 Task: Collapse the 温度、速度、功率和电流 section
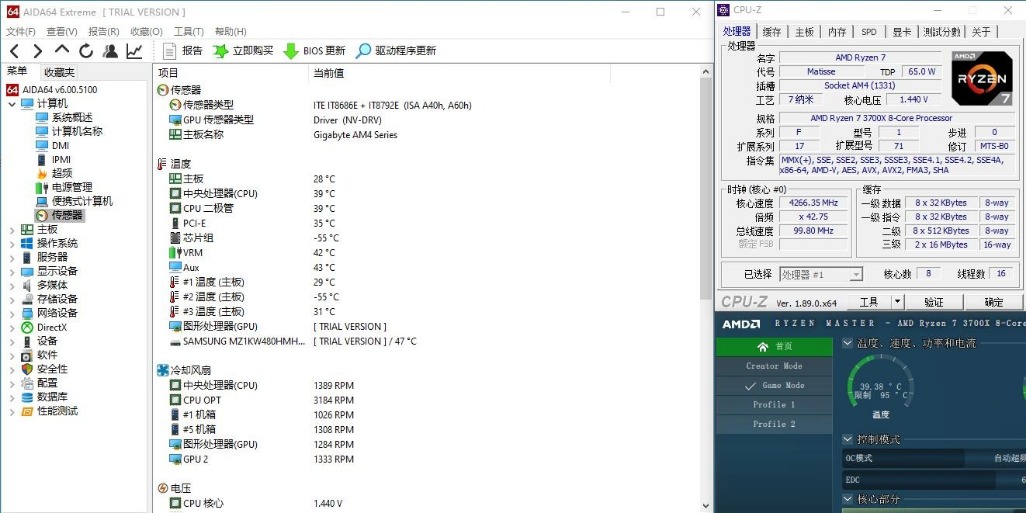point(847,343)
